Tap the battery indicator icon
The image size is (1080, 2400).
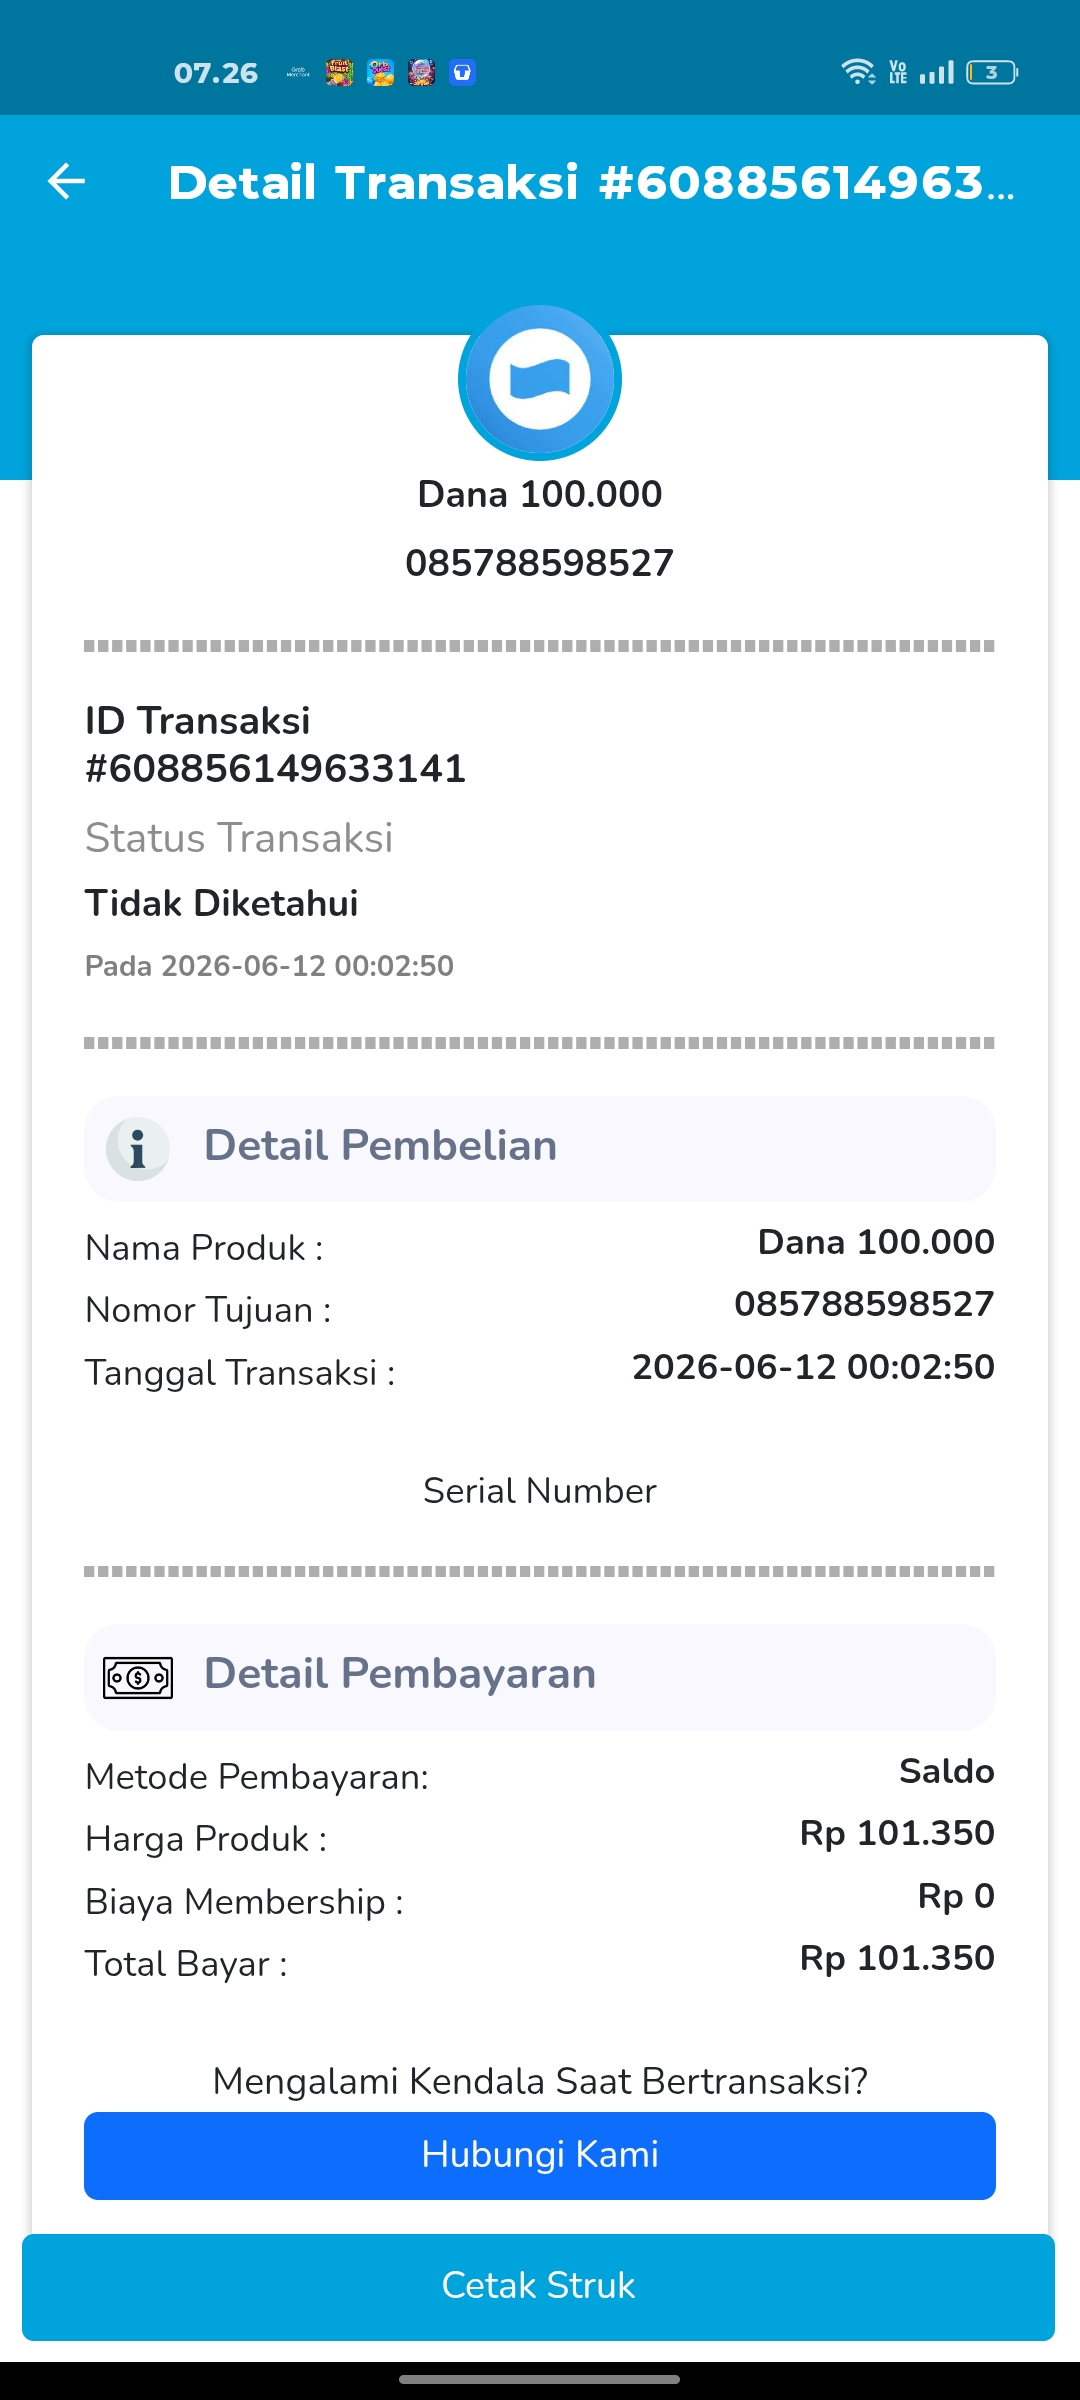coord(992,72)
